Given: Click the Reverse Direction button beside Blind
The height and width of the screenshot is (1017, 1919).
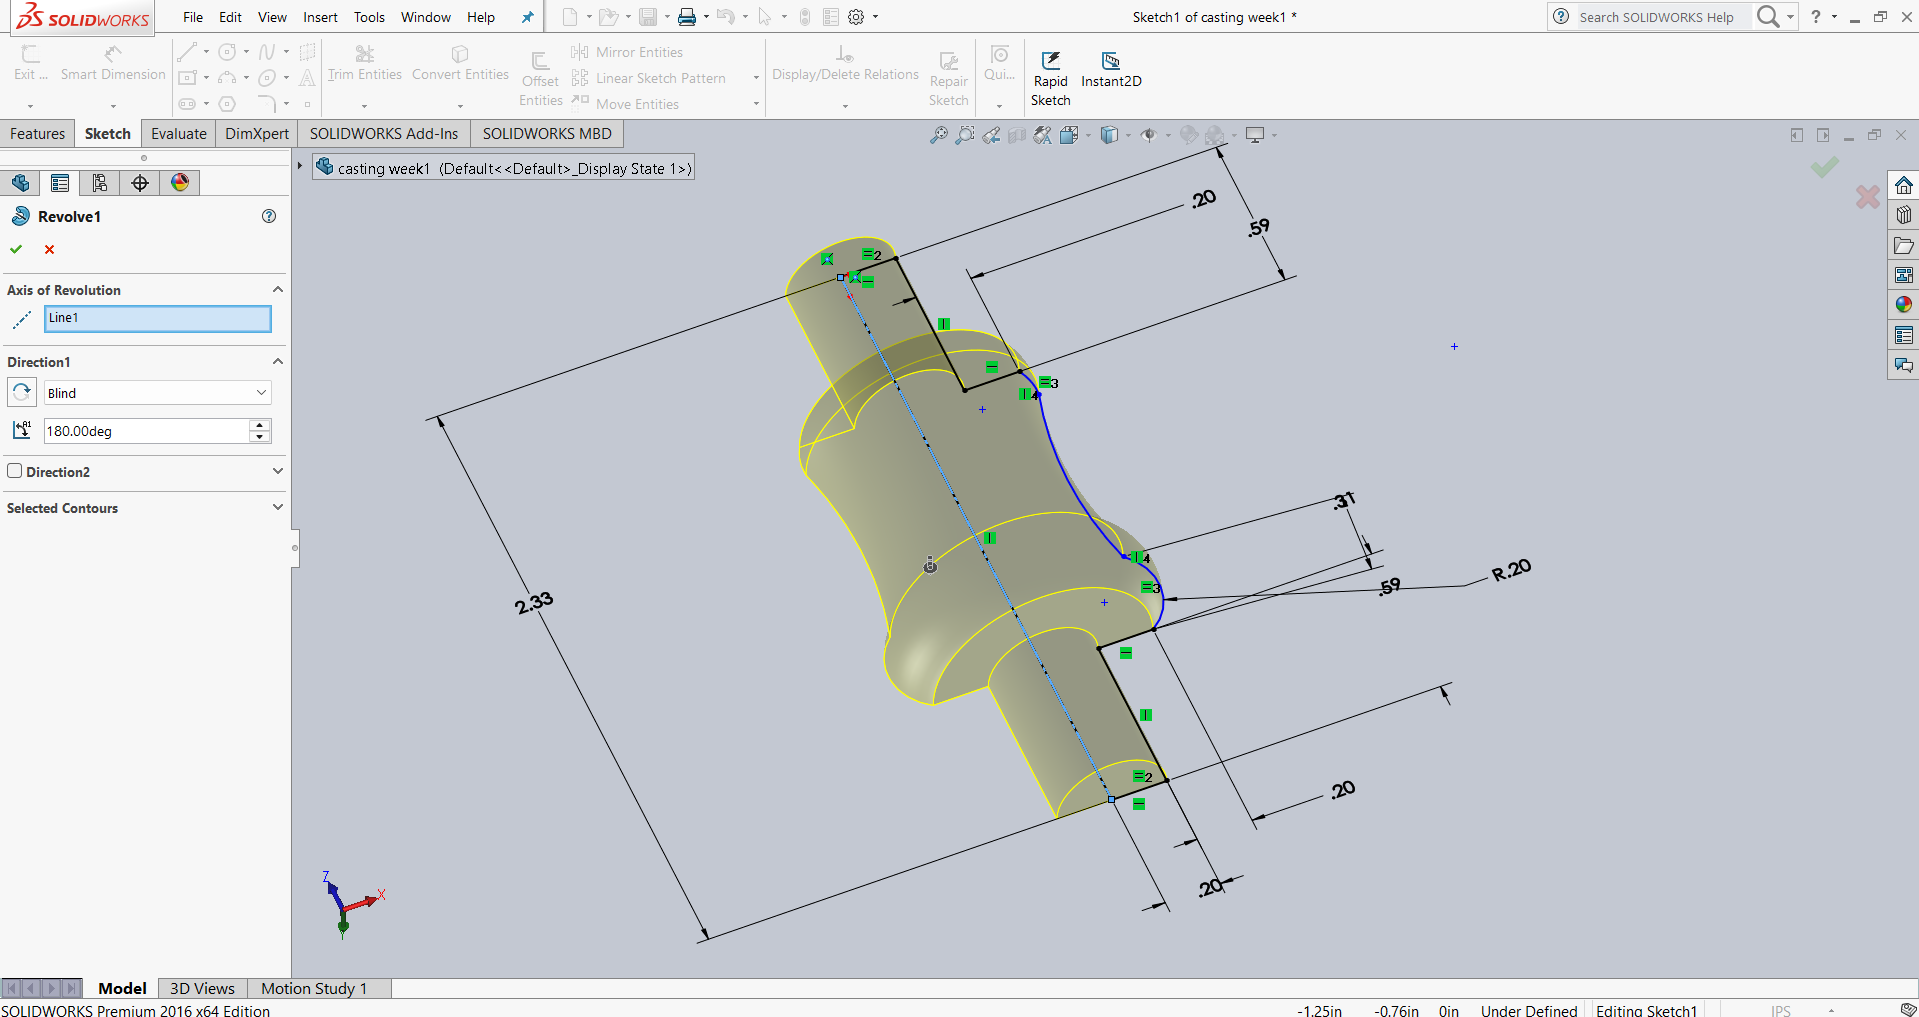Looking at the screenshot, I should [x=22, y=392].
